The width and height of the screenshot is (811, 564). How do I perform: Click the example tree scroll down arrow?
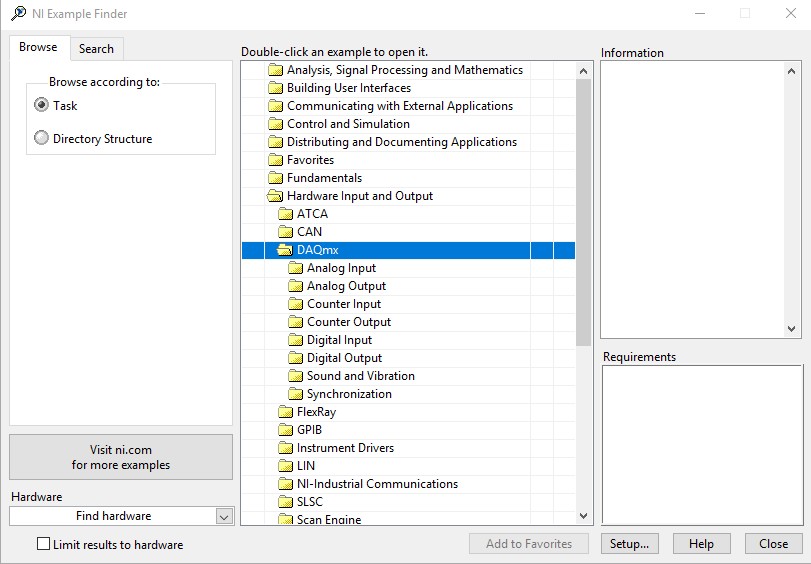coord(583,515)
